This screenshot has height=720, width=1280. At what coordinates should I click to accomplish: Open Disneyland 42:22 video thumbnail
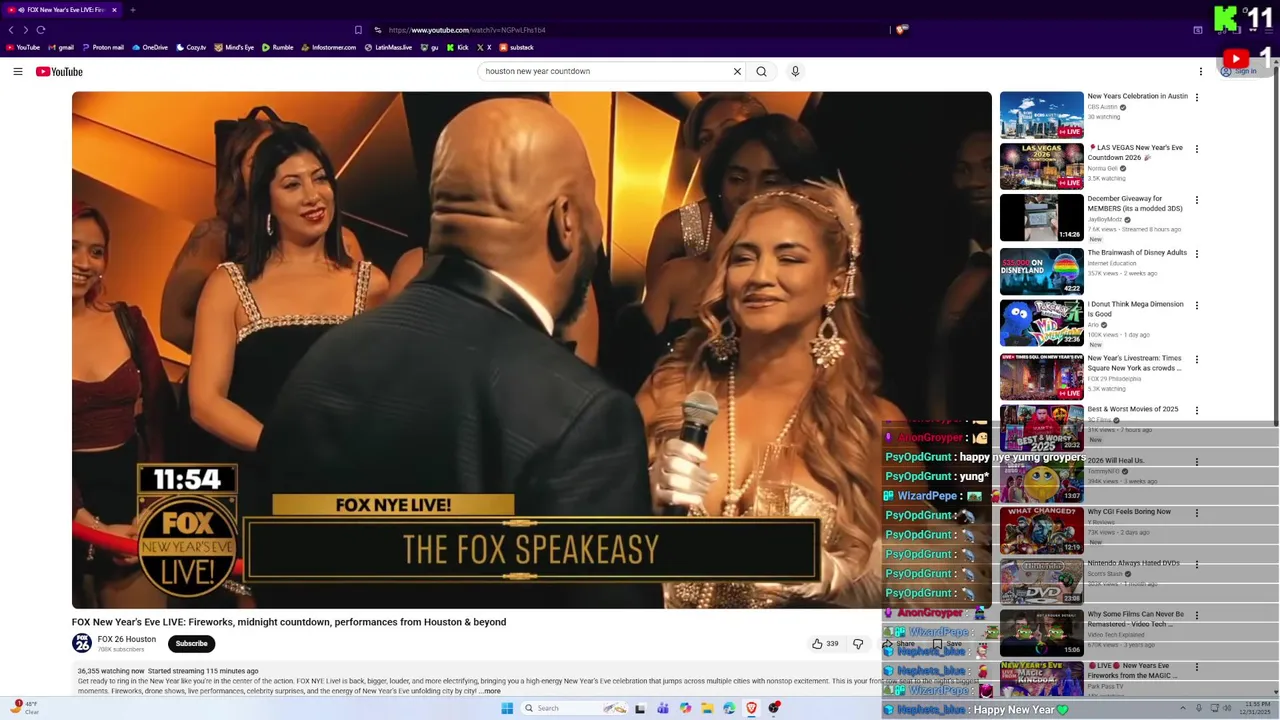[1041, 271]
